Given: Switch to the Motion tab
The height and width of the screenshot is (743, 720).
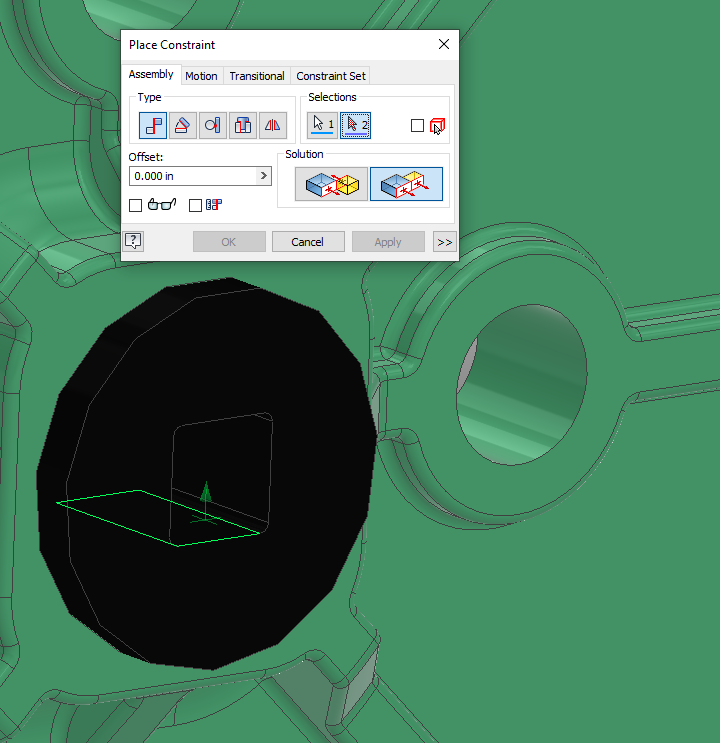Looking at the screenshot, I should [x=201, y=76].
